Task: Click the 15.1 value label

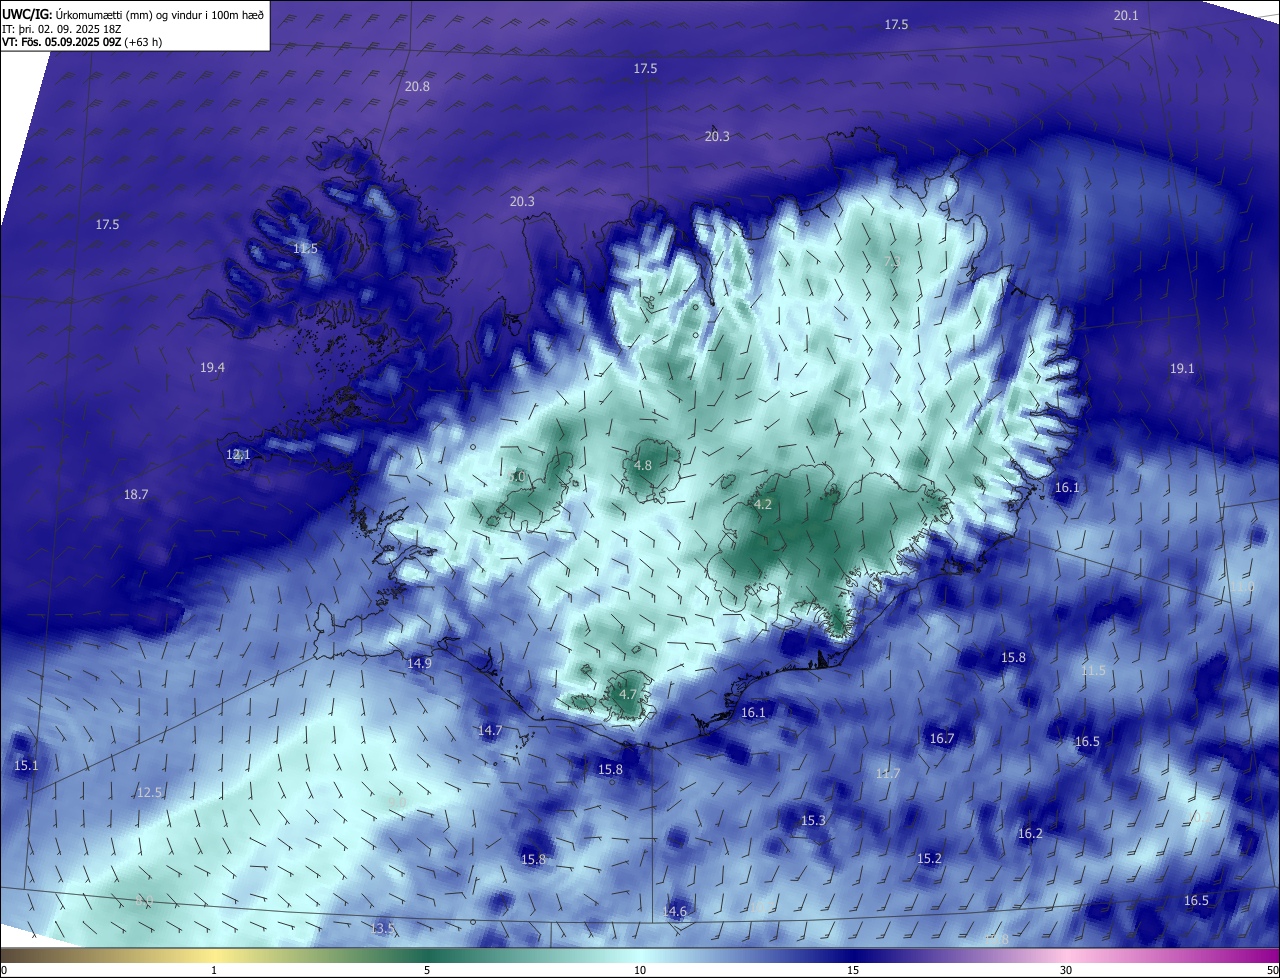Action: (26, 766)
